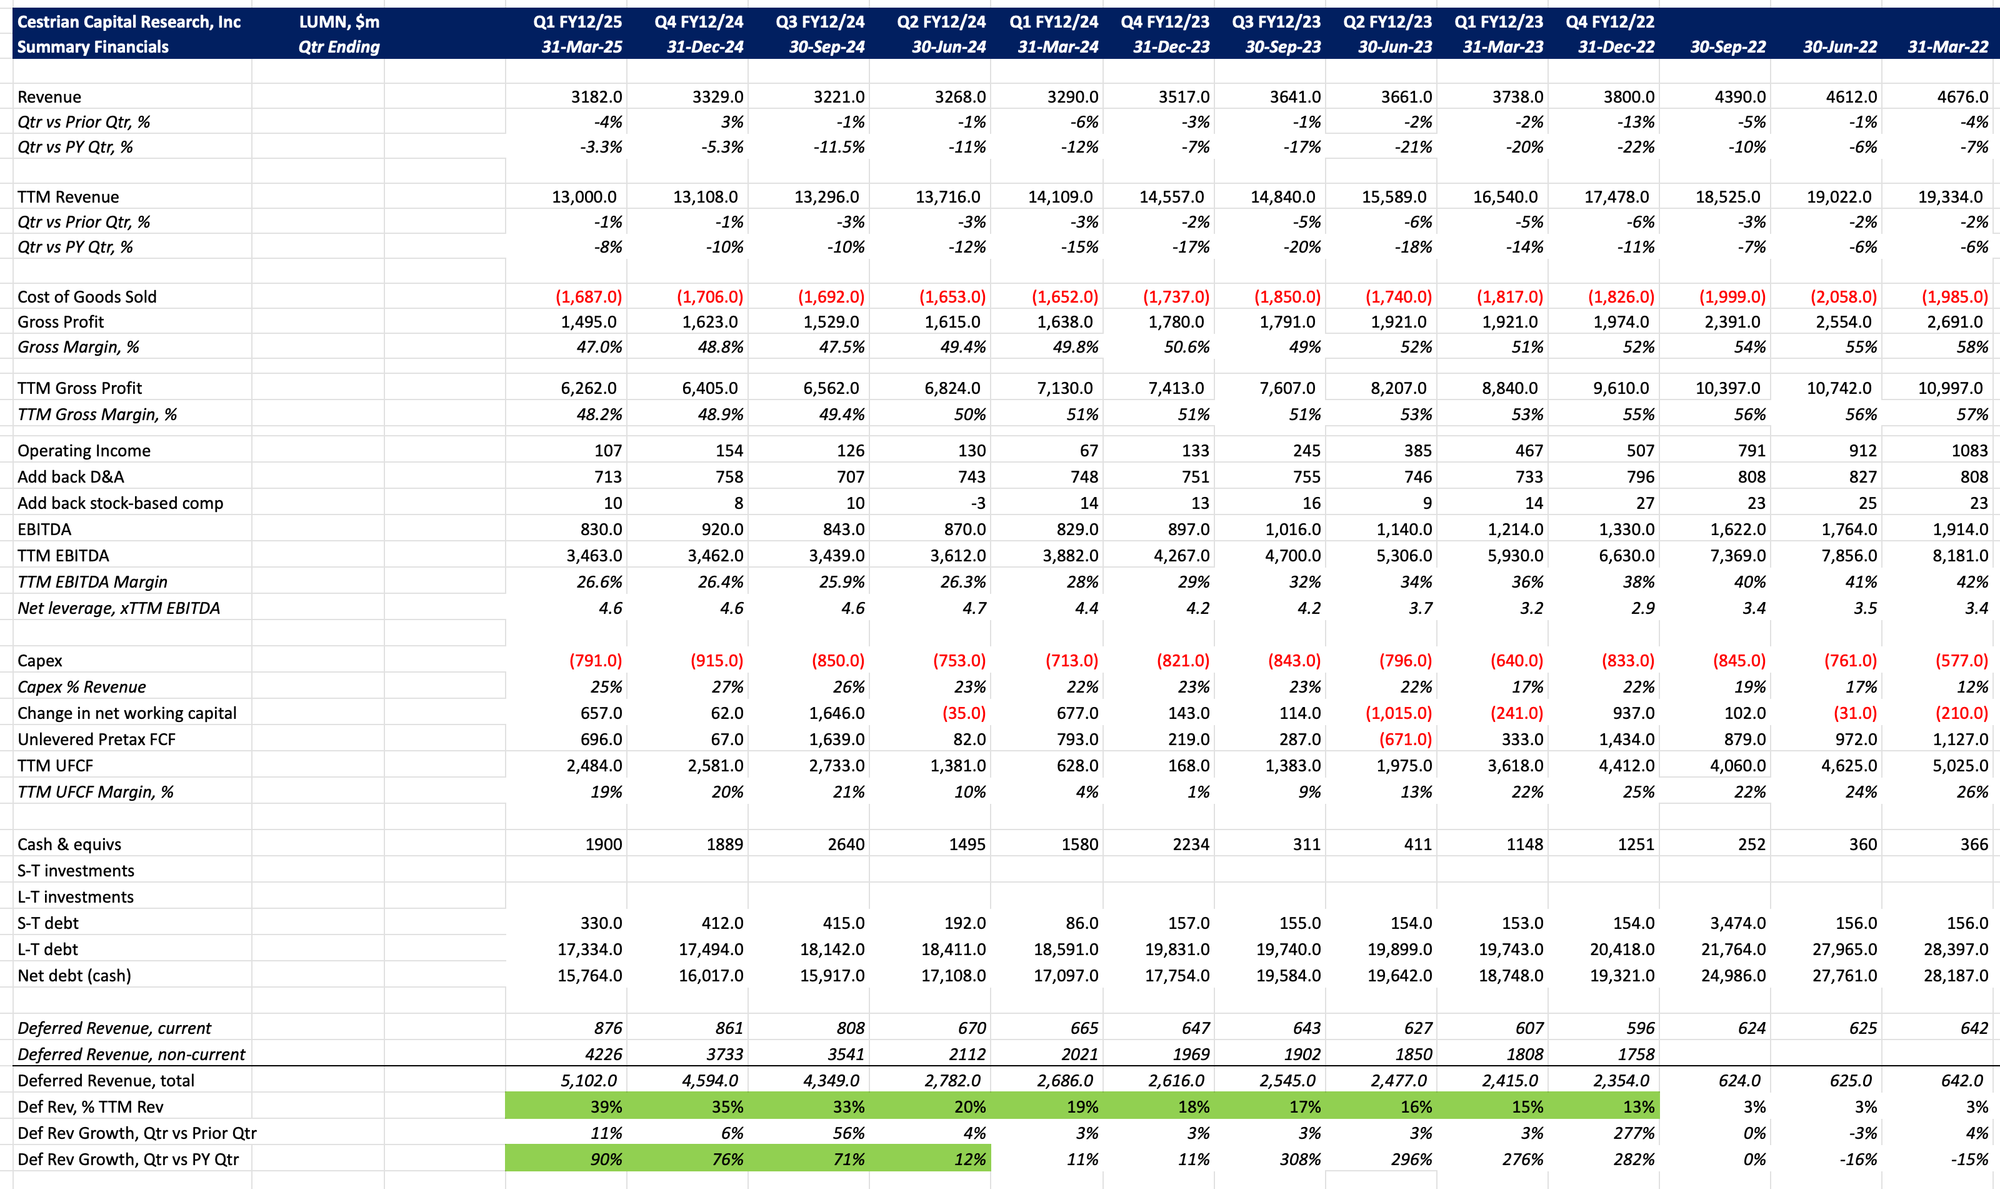Select the Q1 FY12/25 column header
Screen dimensions: 2000x1189
pyautogui.click(x=578, y=22)
